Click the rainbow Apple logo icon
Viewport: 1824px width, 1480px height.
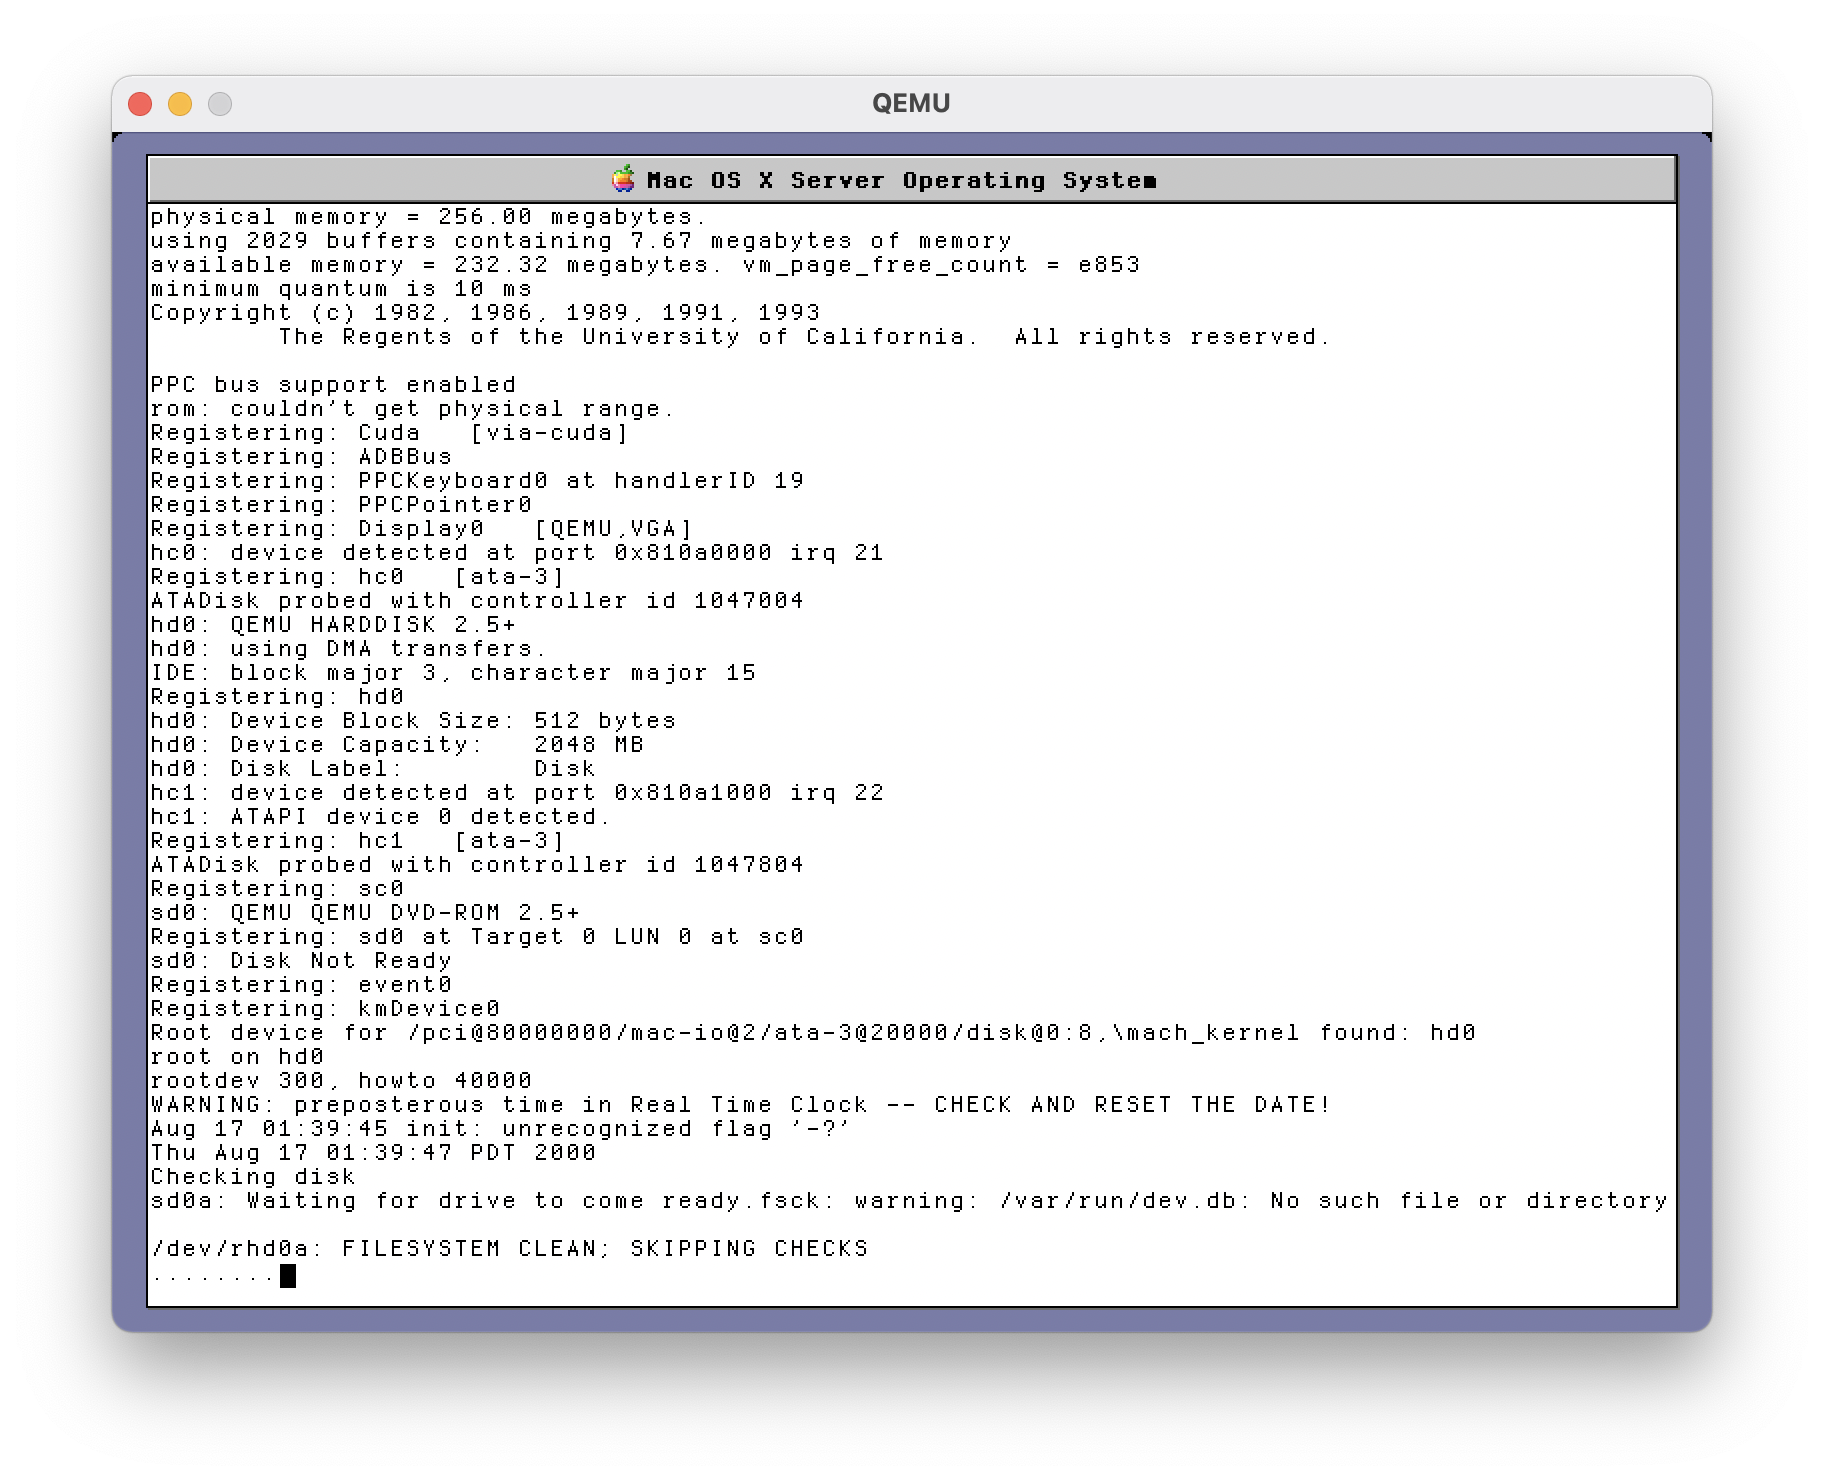[x=623, y=180]
